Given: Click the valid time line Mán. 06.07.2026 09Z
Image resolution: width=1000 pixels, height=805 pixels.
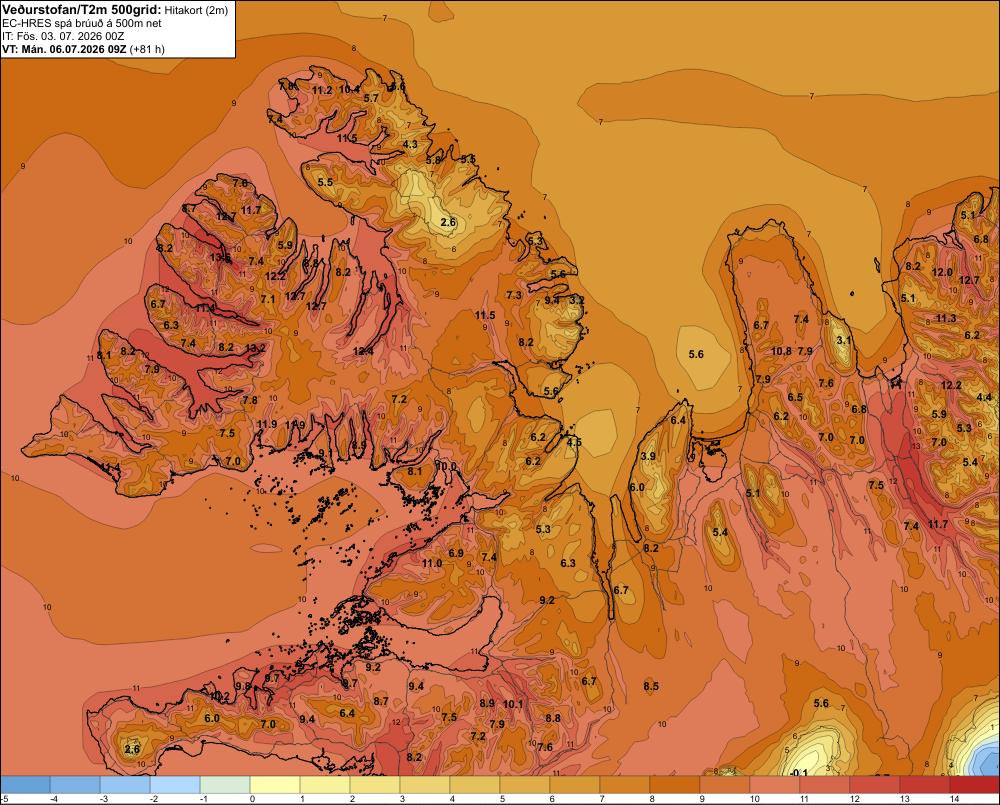Looking at the screenshot, I should coord(73,49).
